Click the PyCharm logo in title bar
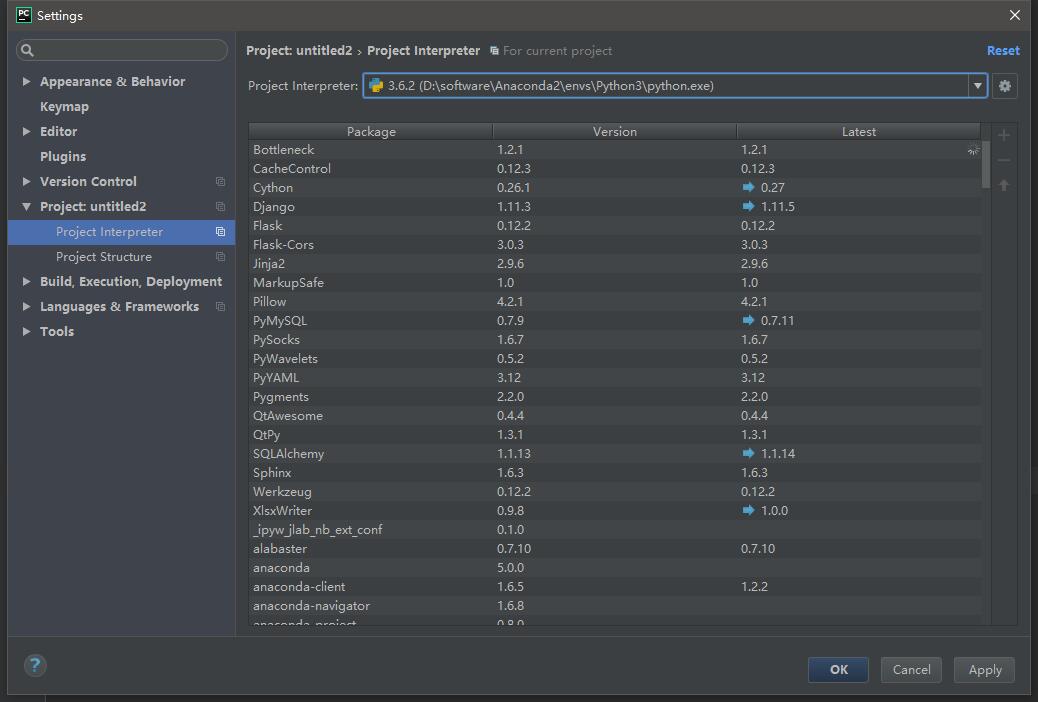The image size is (1038, 702). (x=24, y=15)
